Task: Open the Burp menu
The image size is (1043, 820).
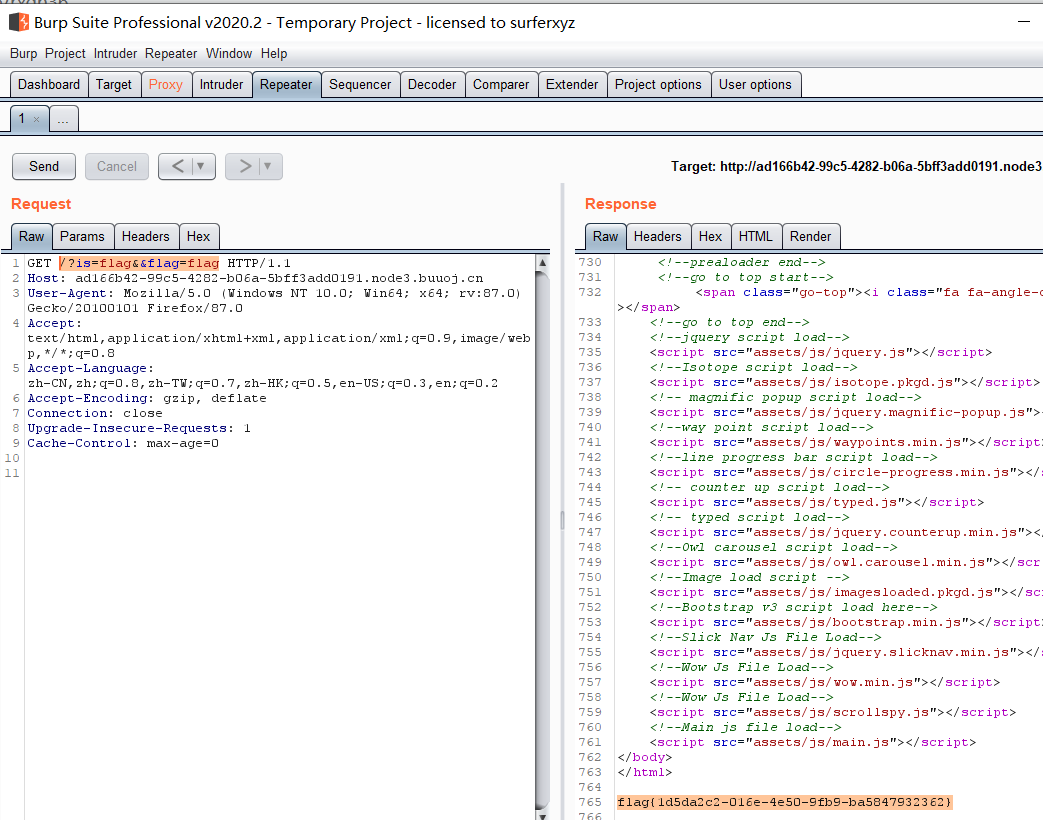Action: pyautogui.click(x=24, y=53)
